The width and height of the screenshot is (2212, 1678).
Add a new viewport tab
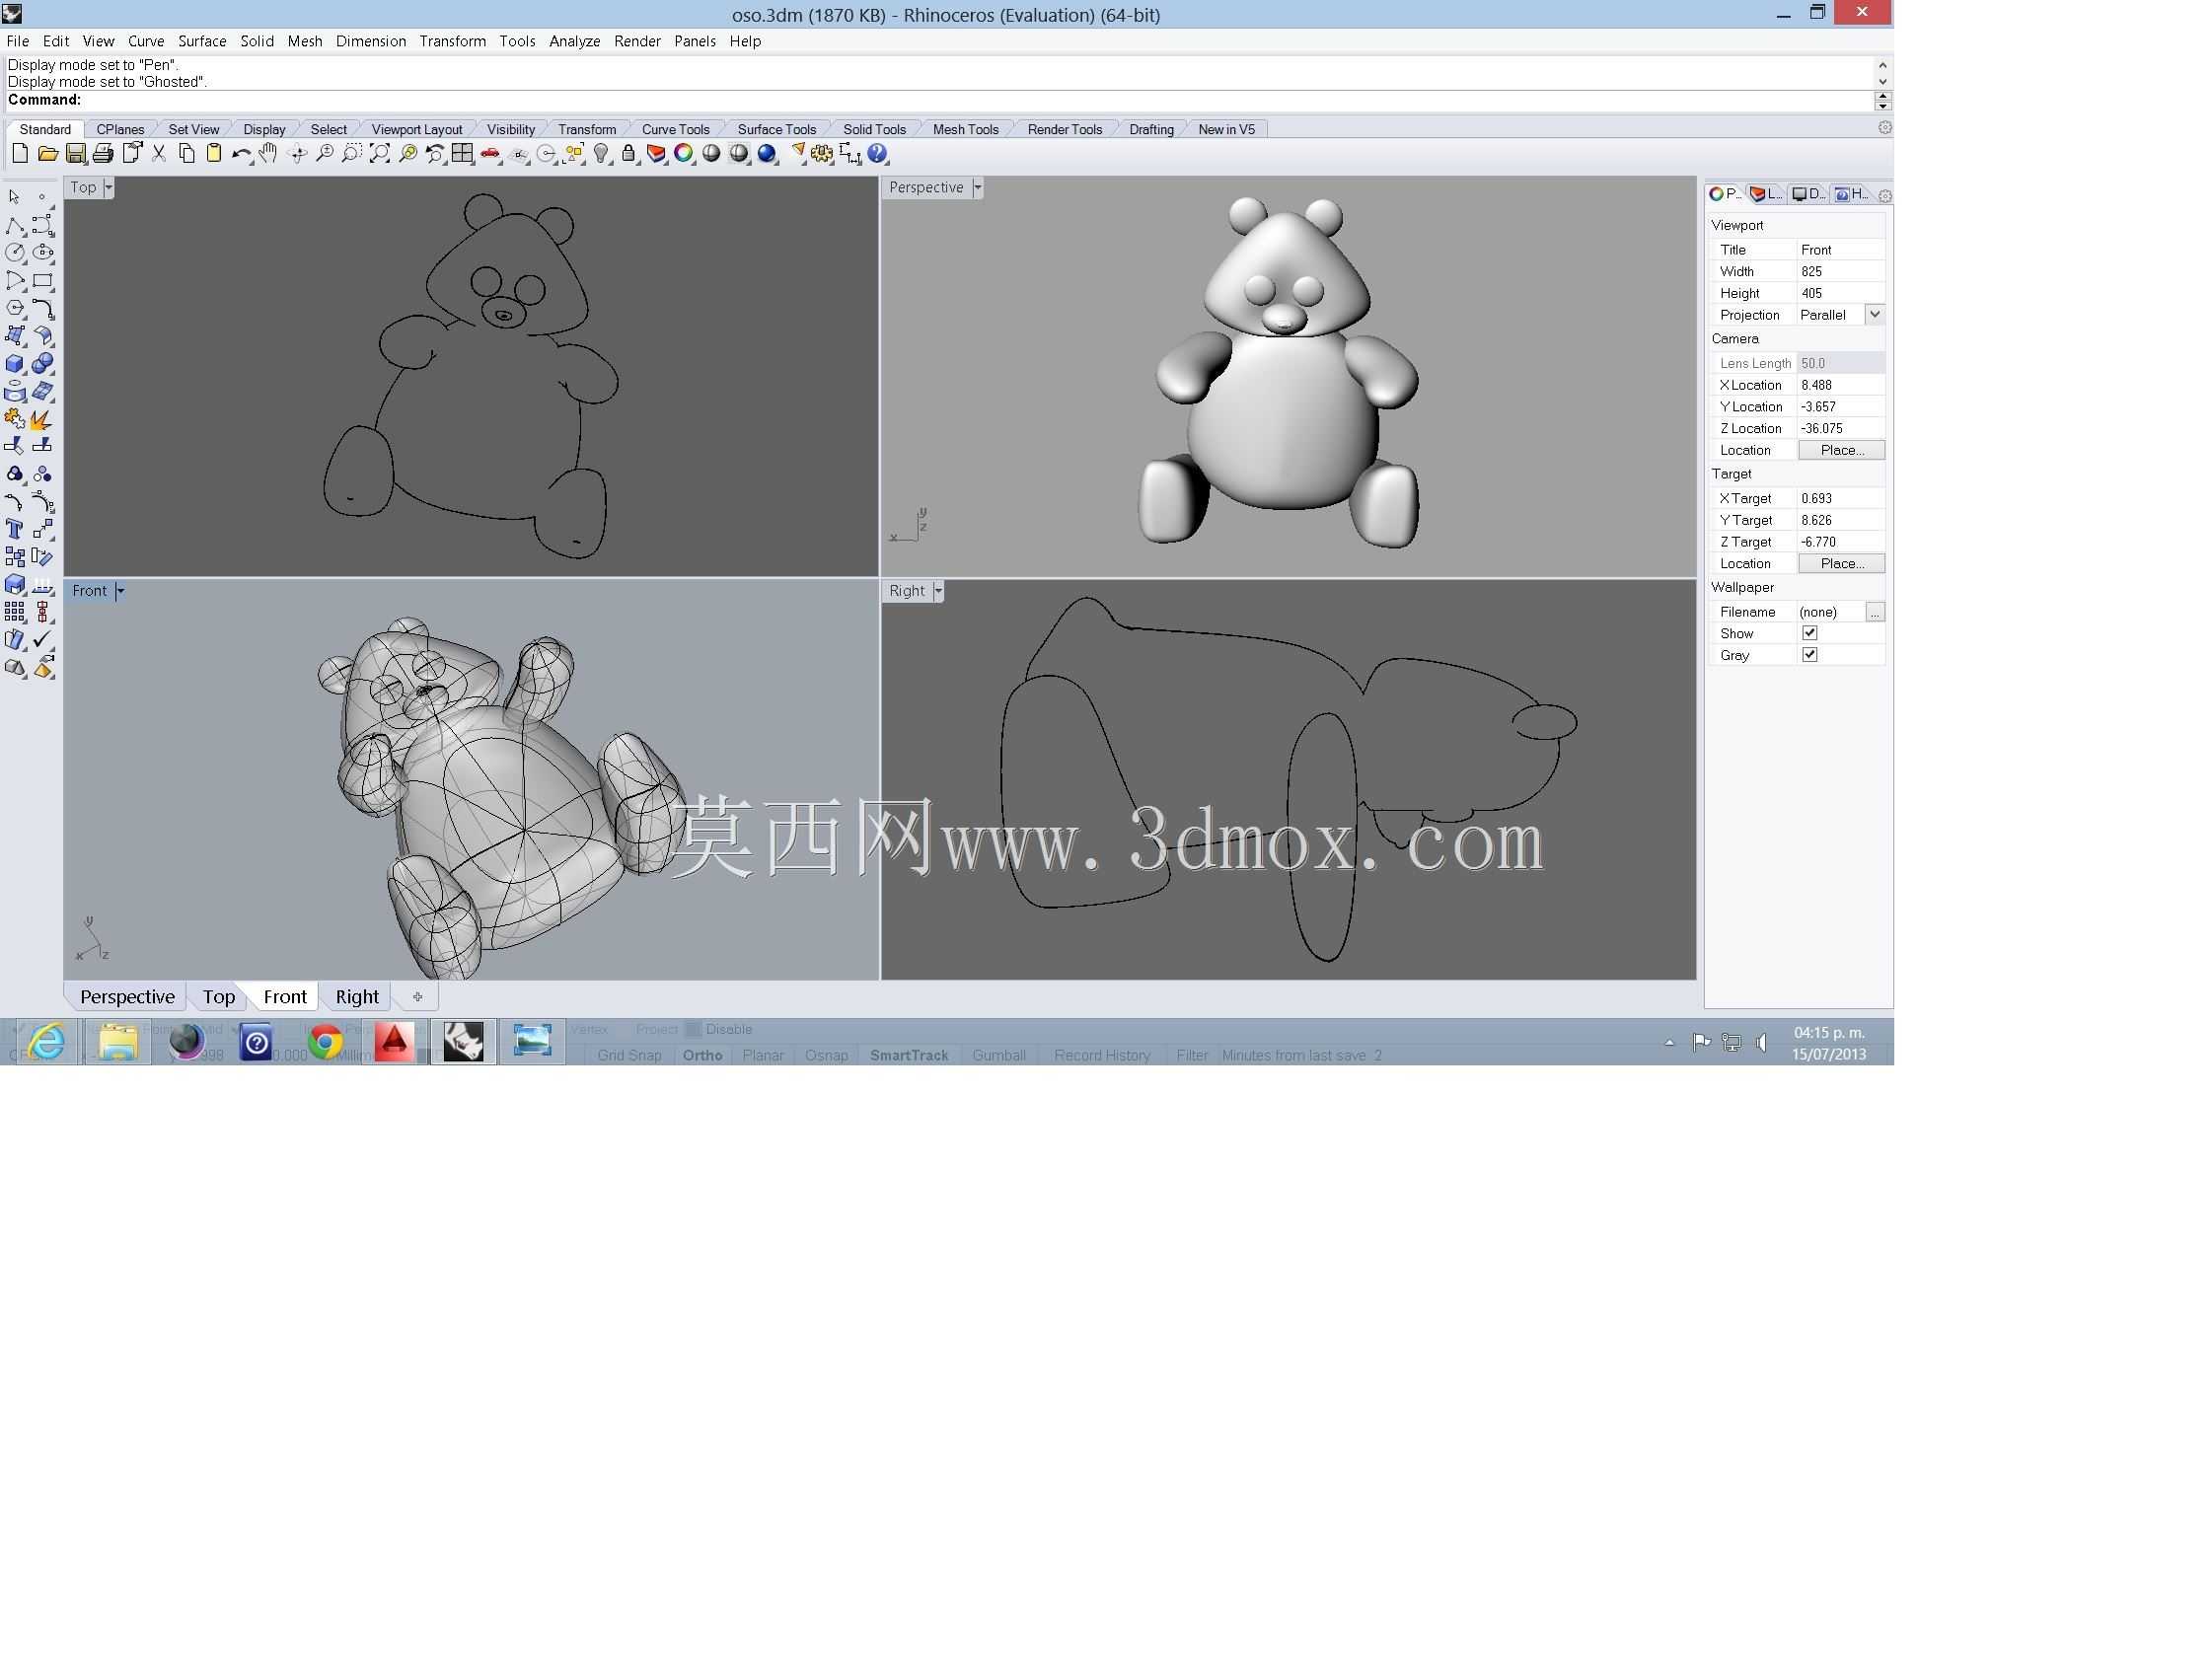point(417,997)
